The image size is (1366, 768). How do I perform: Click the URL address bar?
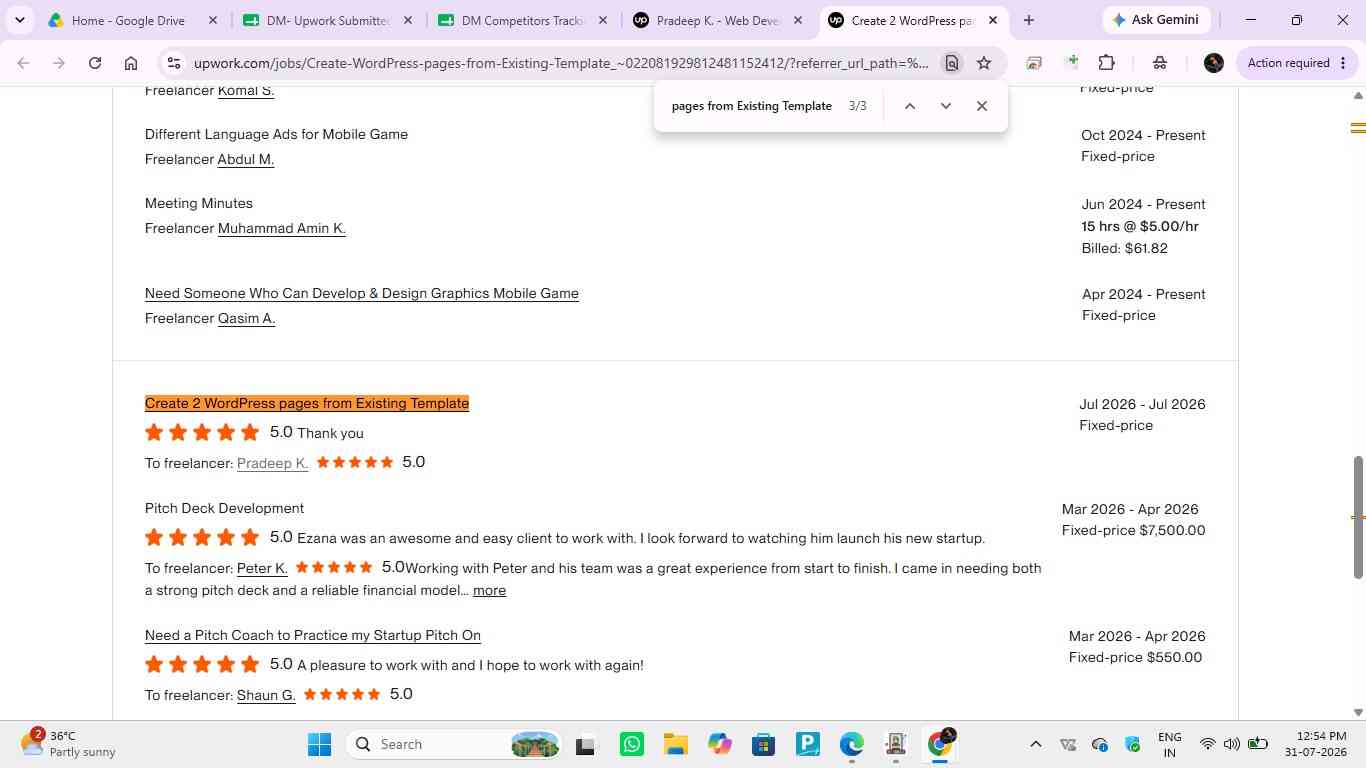560,63
